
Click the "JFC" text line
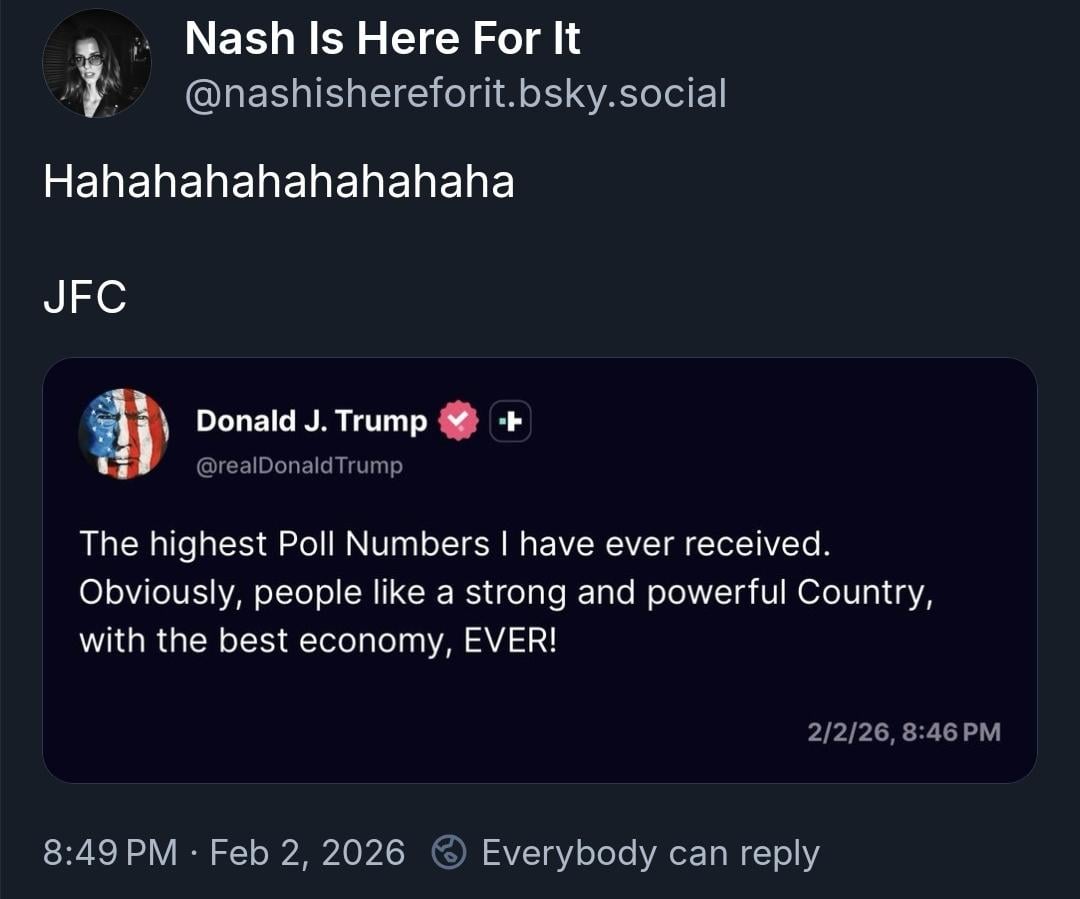point(85,298)
